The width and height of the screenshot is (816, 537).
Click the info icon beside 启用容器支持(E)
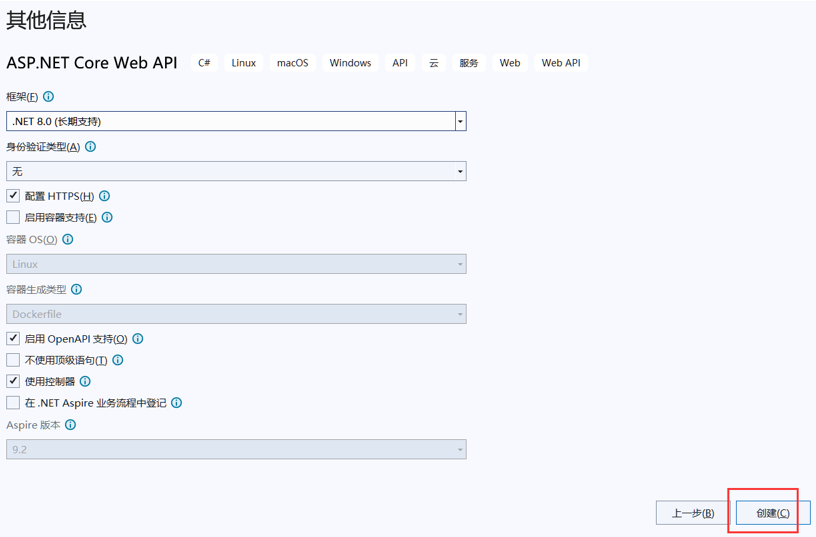click(107, 217)
